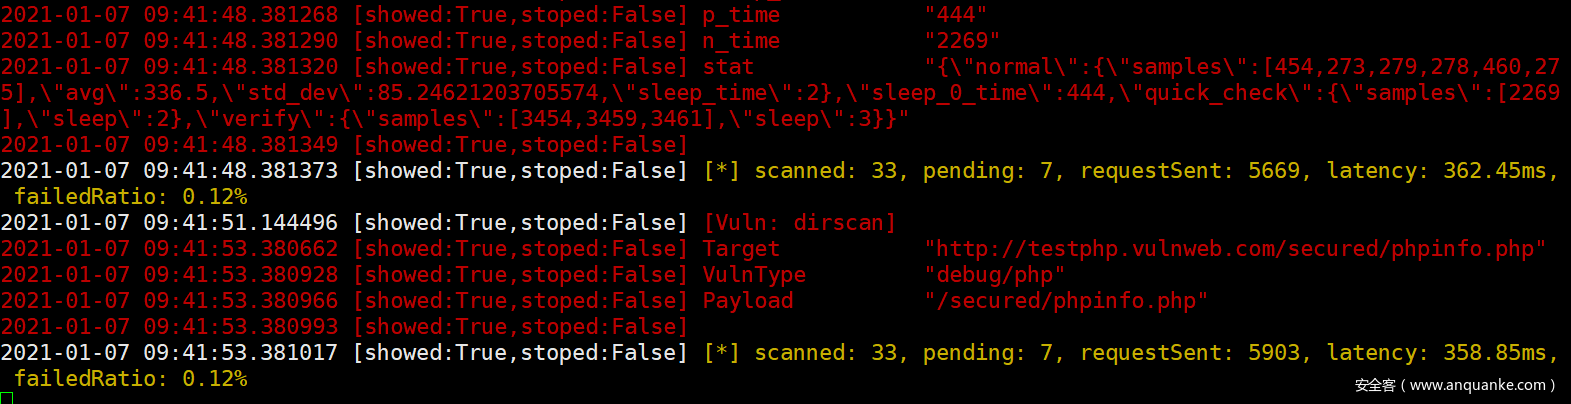
Task: Click the 09:41:51.144496 timestamp
Action: coord(241,223)
